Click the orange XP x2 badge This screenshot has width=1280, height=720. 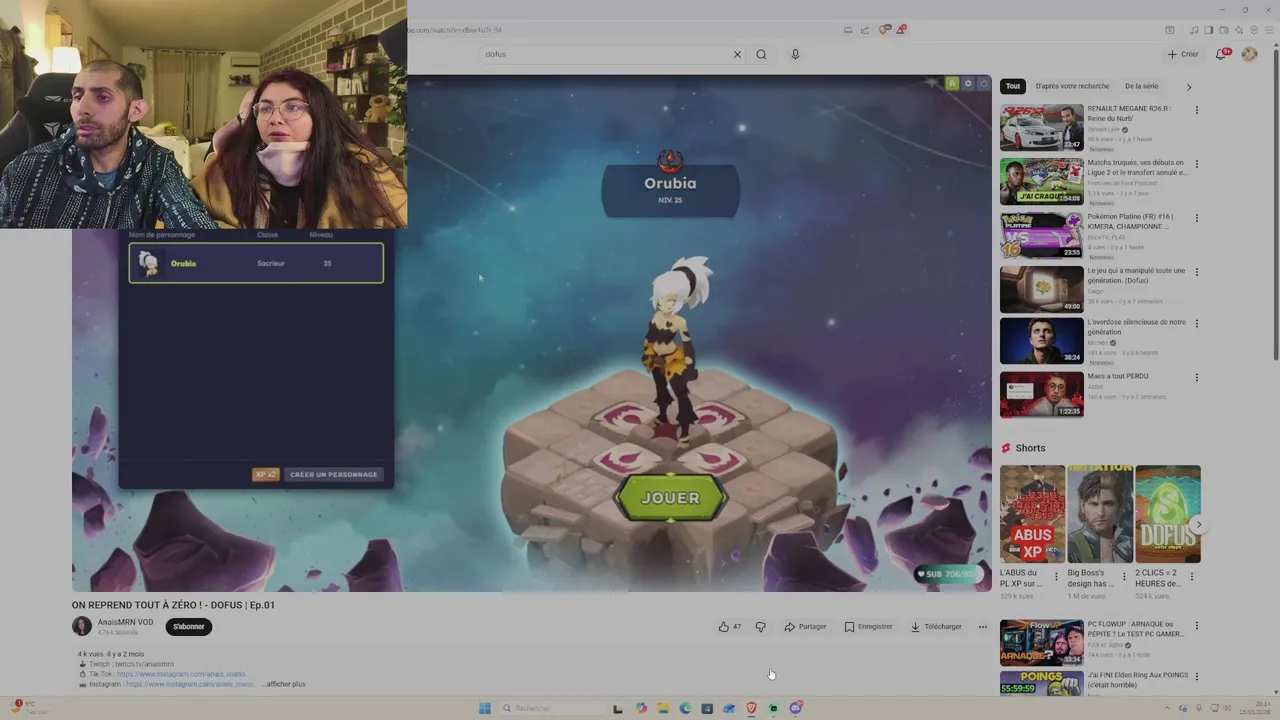tap(265, 475)
